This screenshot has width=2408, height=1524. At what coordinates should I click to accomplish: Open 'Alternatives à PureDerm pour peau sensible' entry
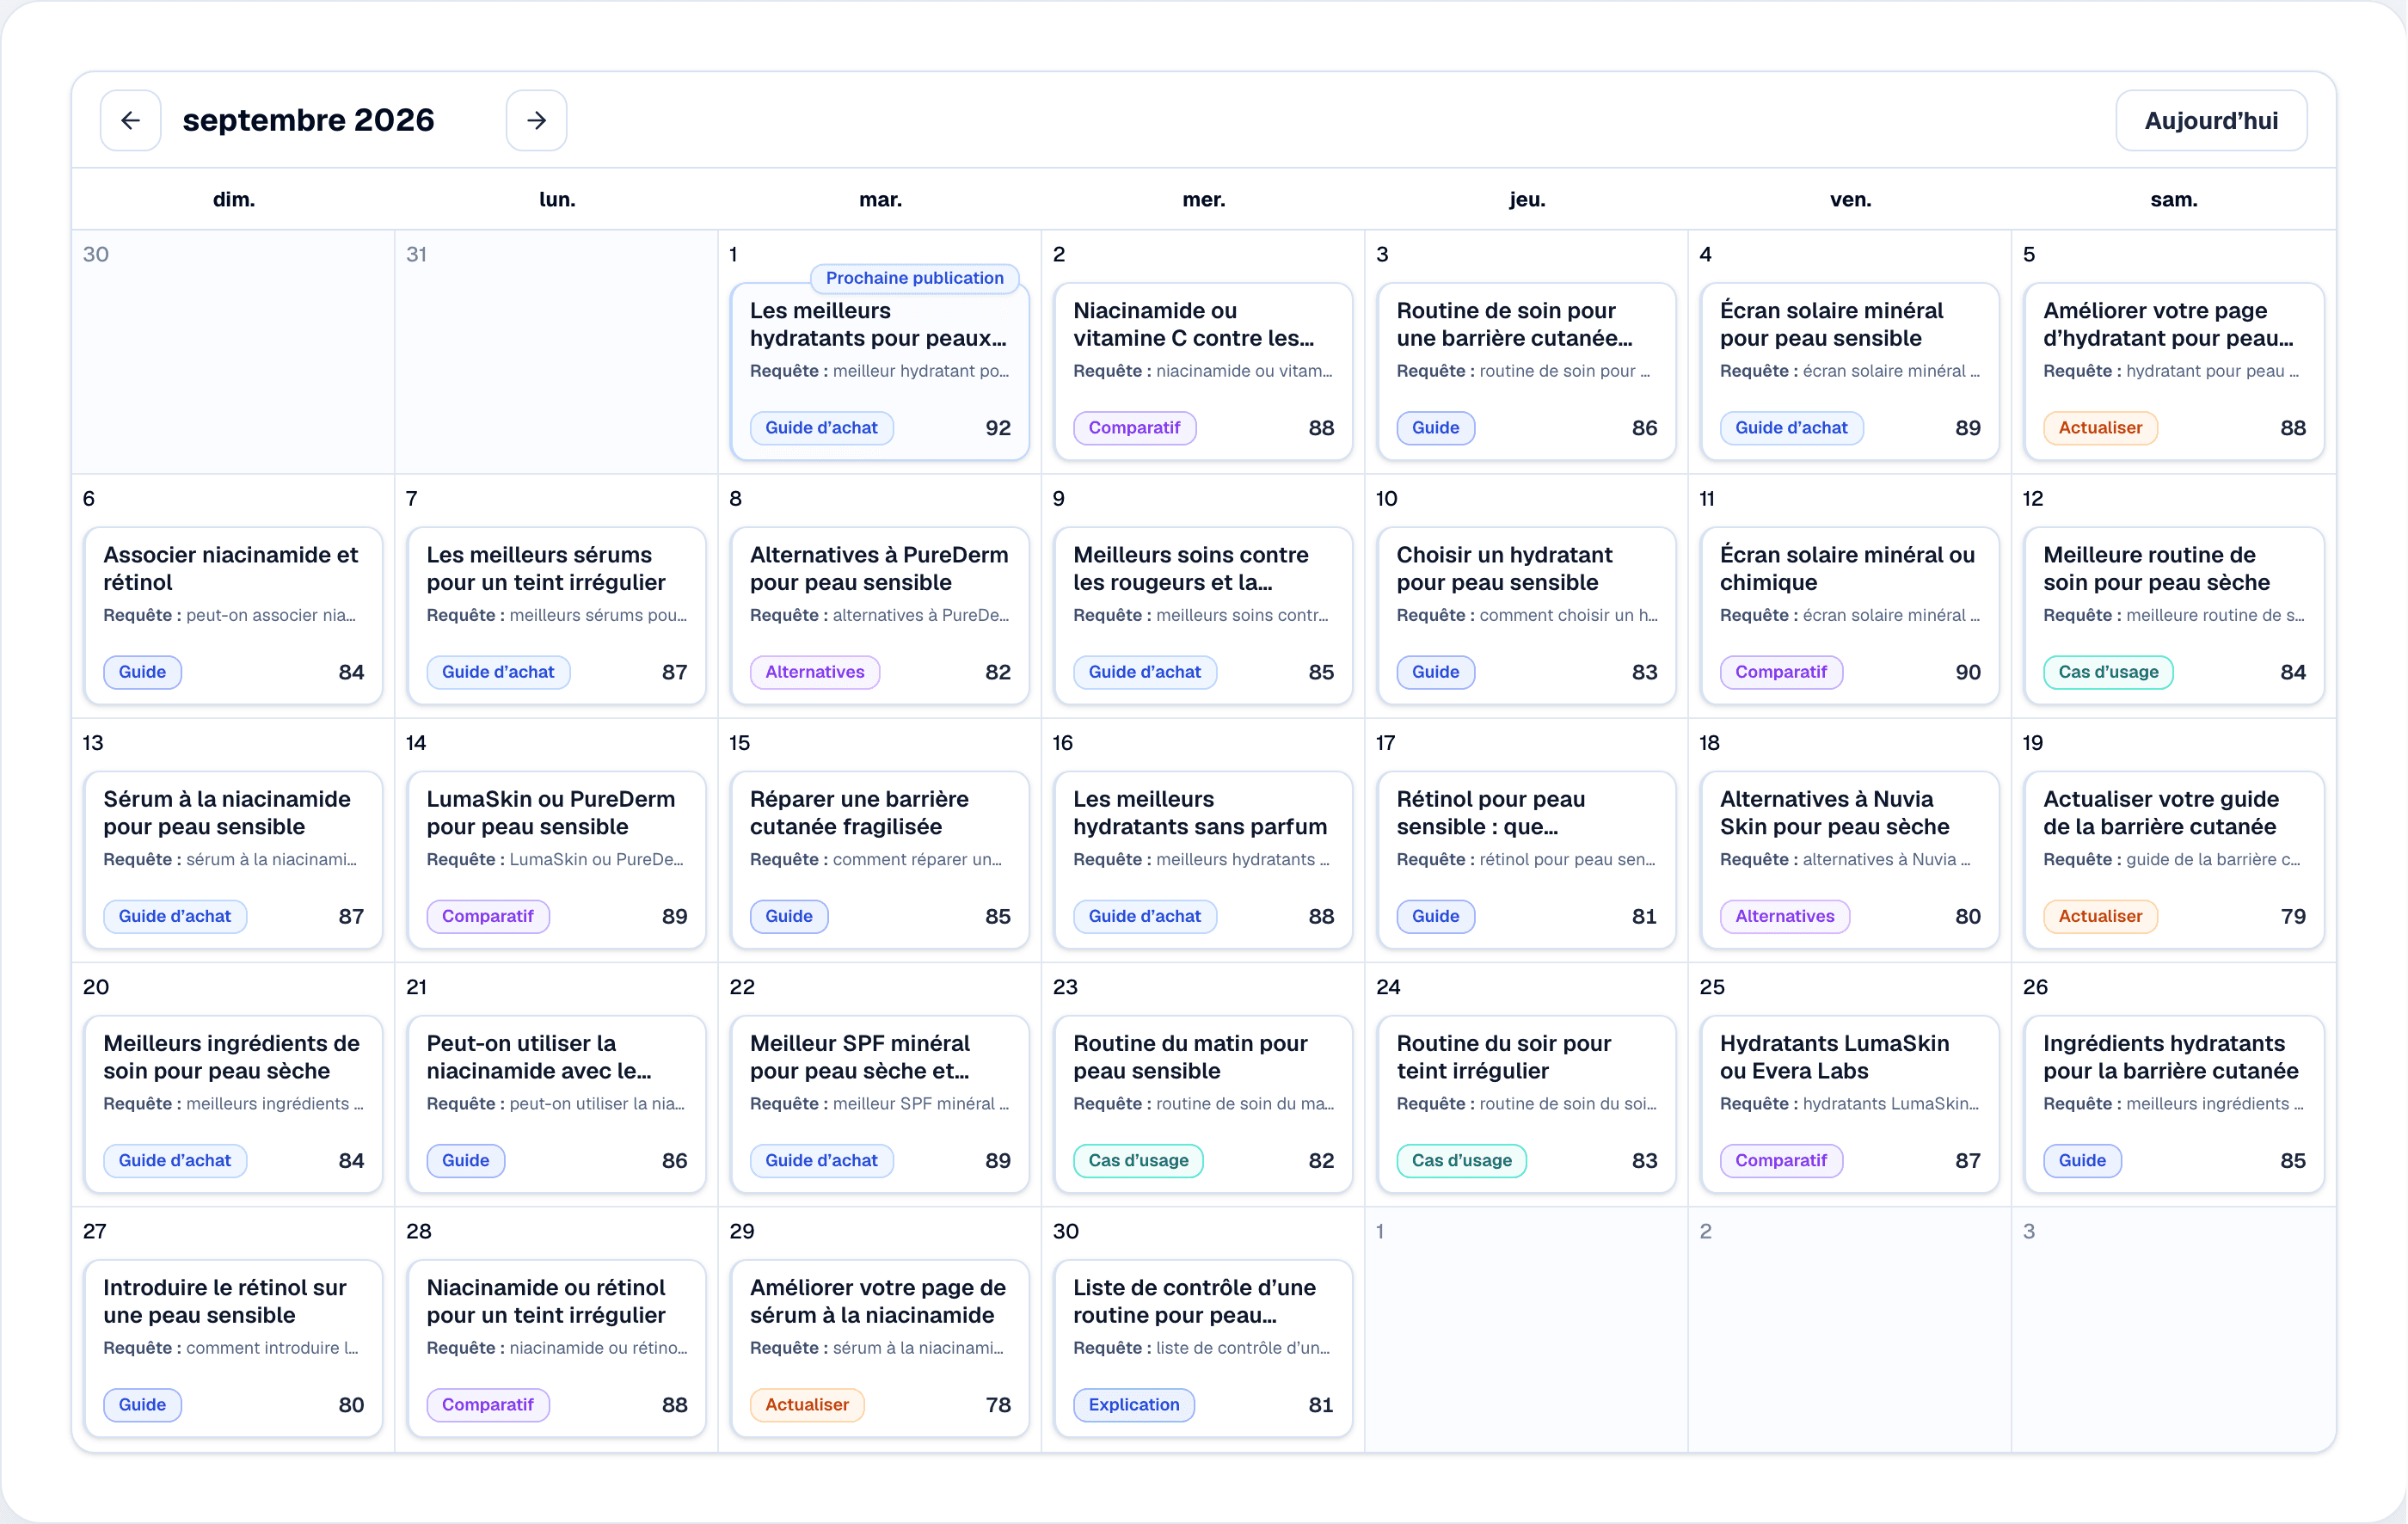tap(879, 615)
